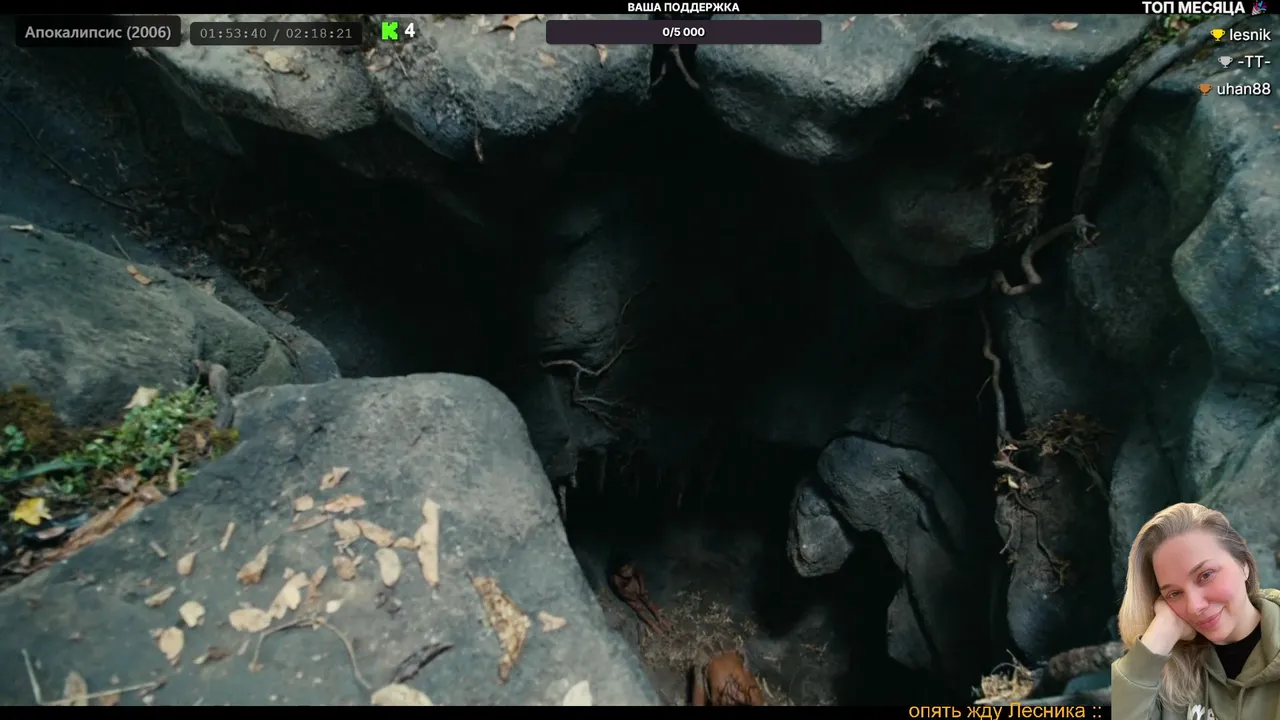
Task: Click the gold trophy icon next to lesnik
Action: point(1217,35)
